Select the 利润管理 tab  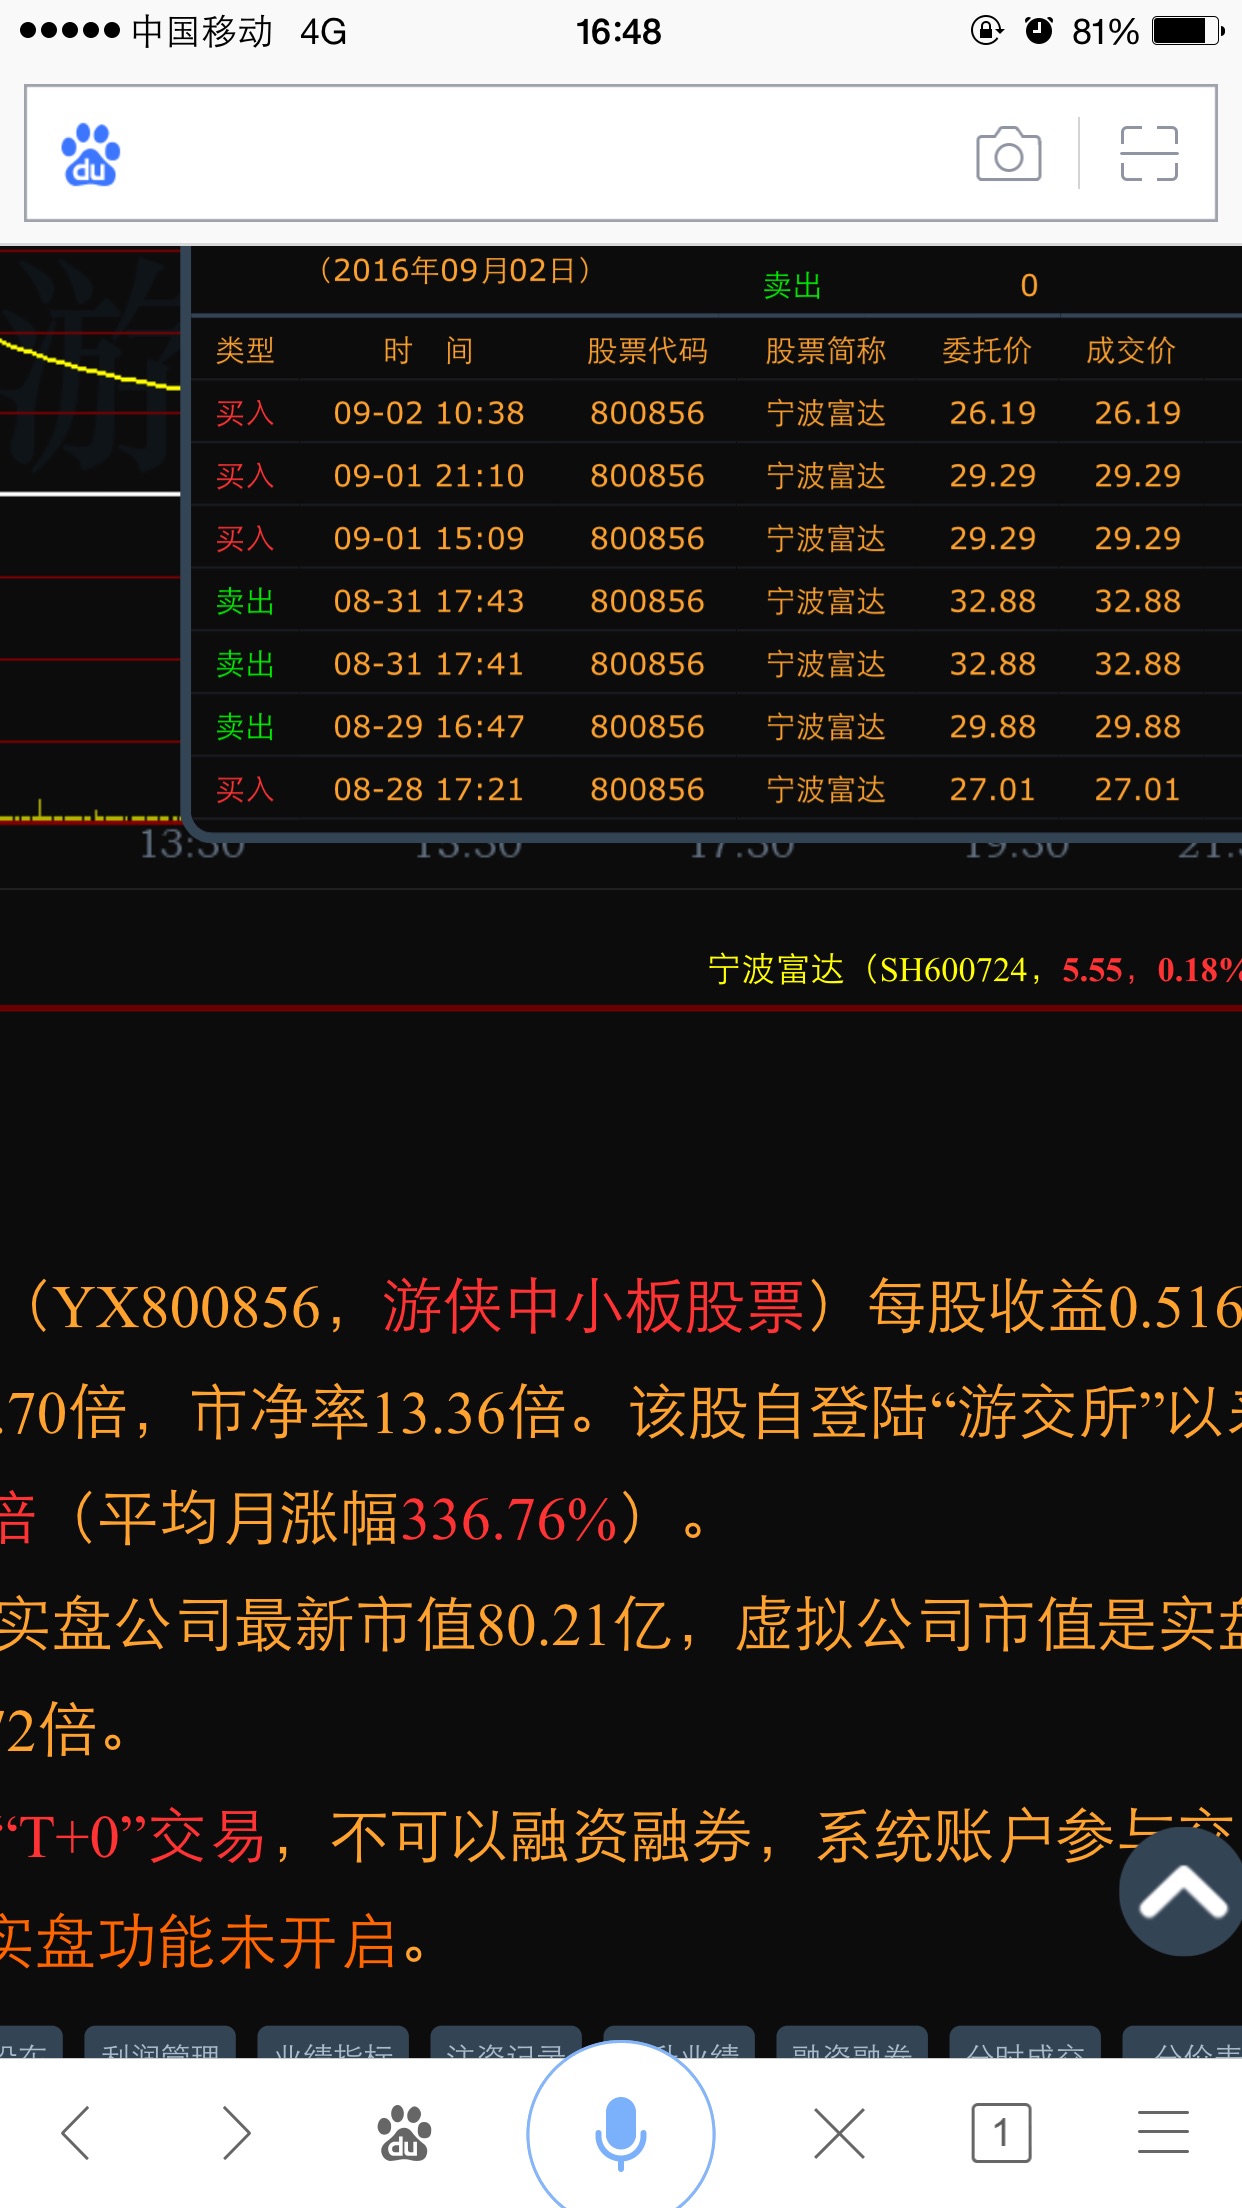click(x=160, y=2044)
